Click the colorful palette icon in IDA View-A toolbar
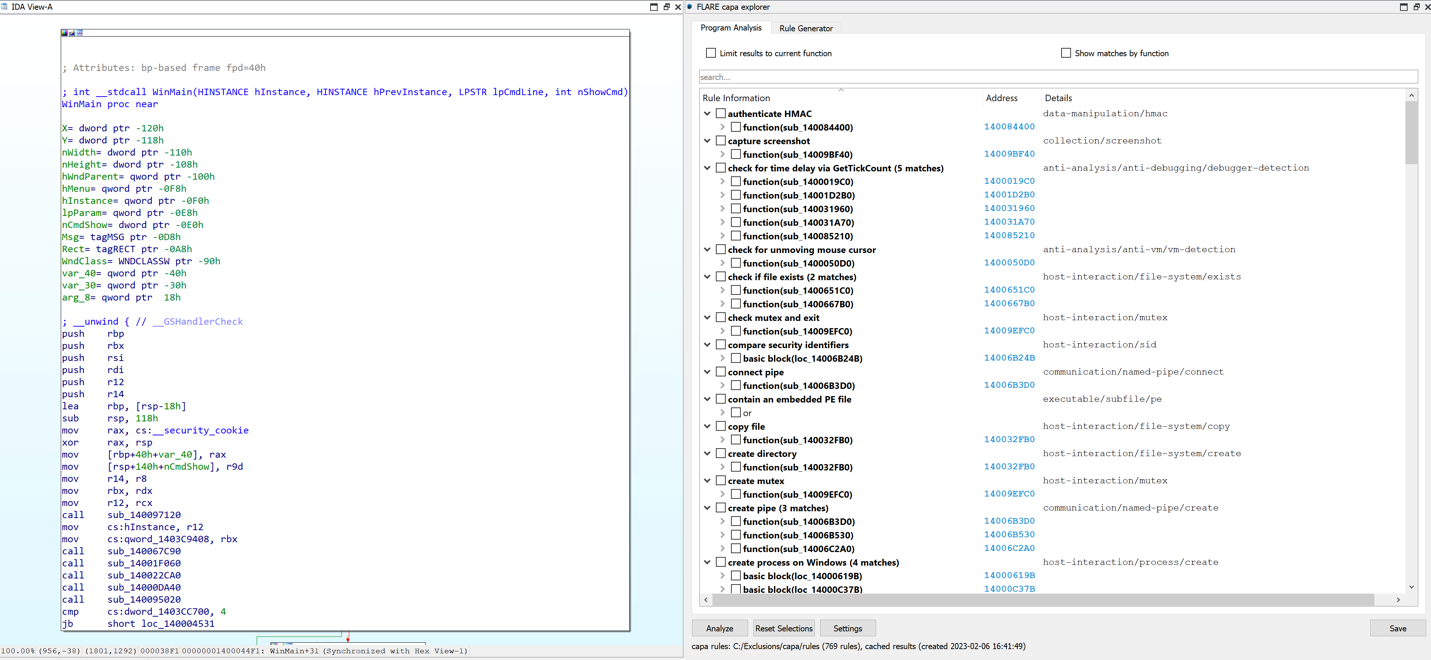This screenshot has height=660, width=1431. pos(64,32)
